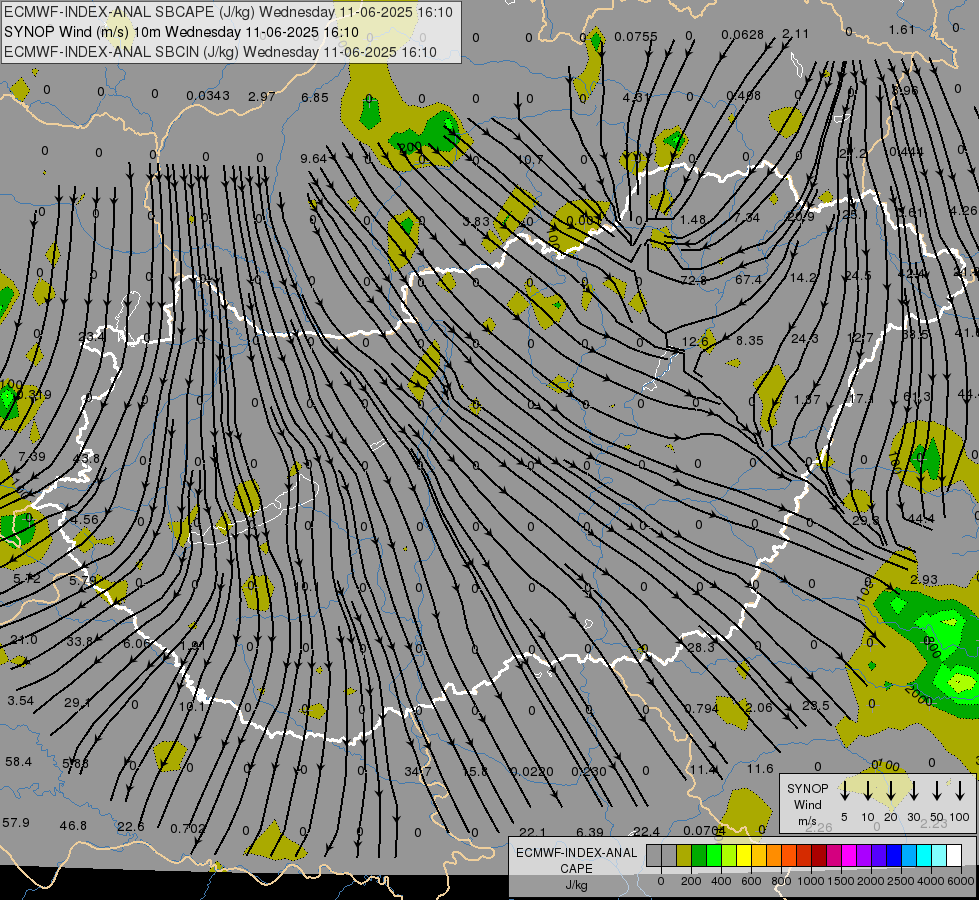Click the map value '46.8'
The height and width of the screenshot is (900, 979).
(73, 826)
